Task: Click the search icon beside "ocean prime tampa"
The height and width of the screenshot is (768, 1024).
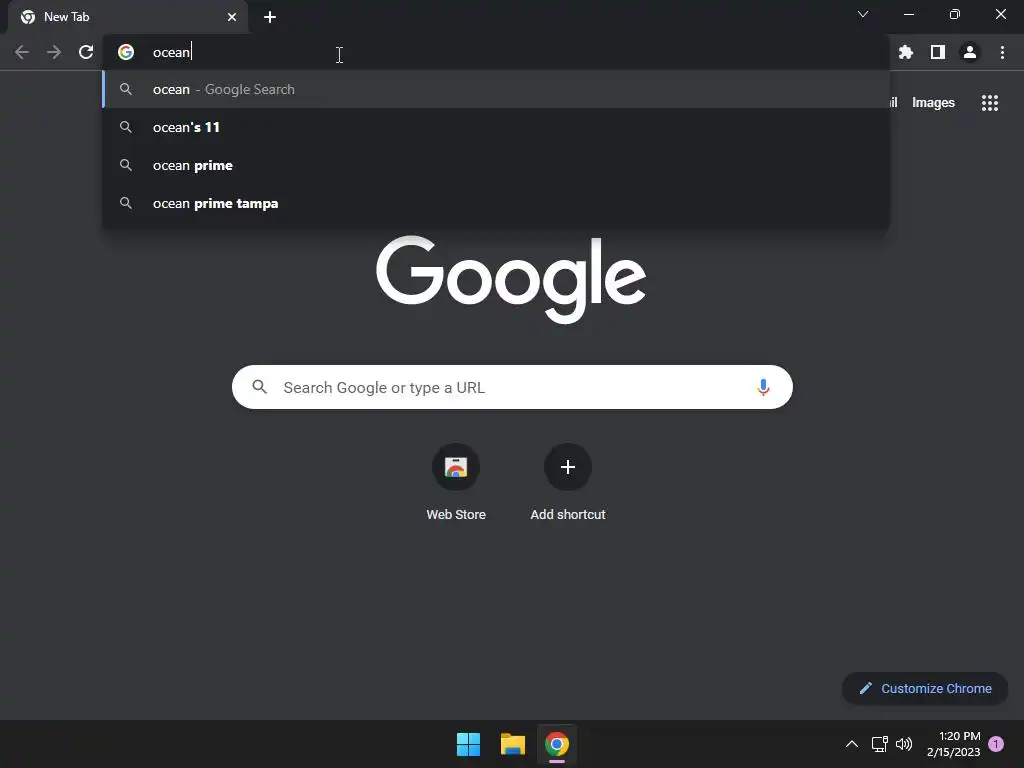Action: (126, 203)
